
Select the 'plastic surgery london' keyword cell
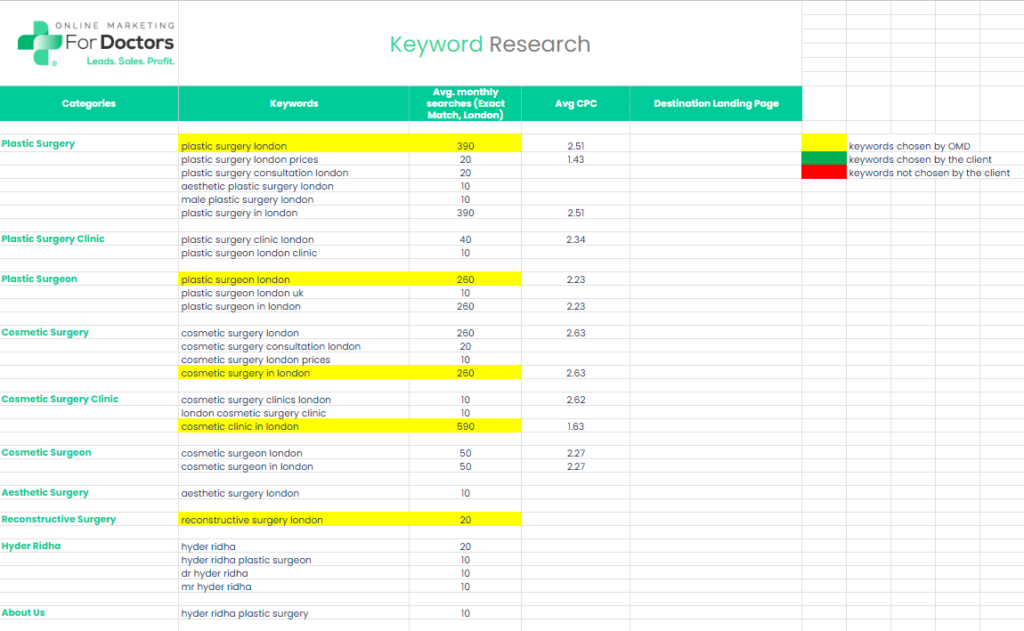point(294,144)
